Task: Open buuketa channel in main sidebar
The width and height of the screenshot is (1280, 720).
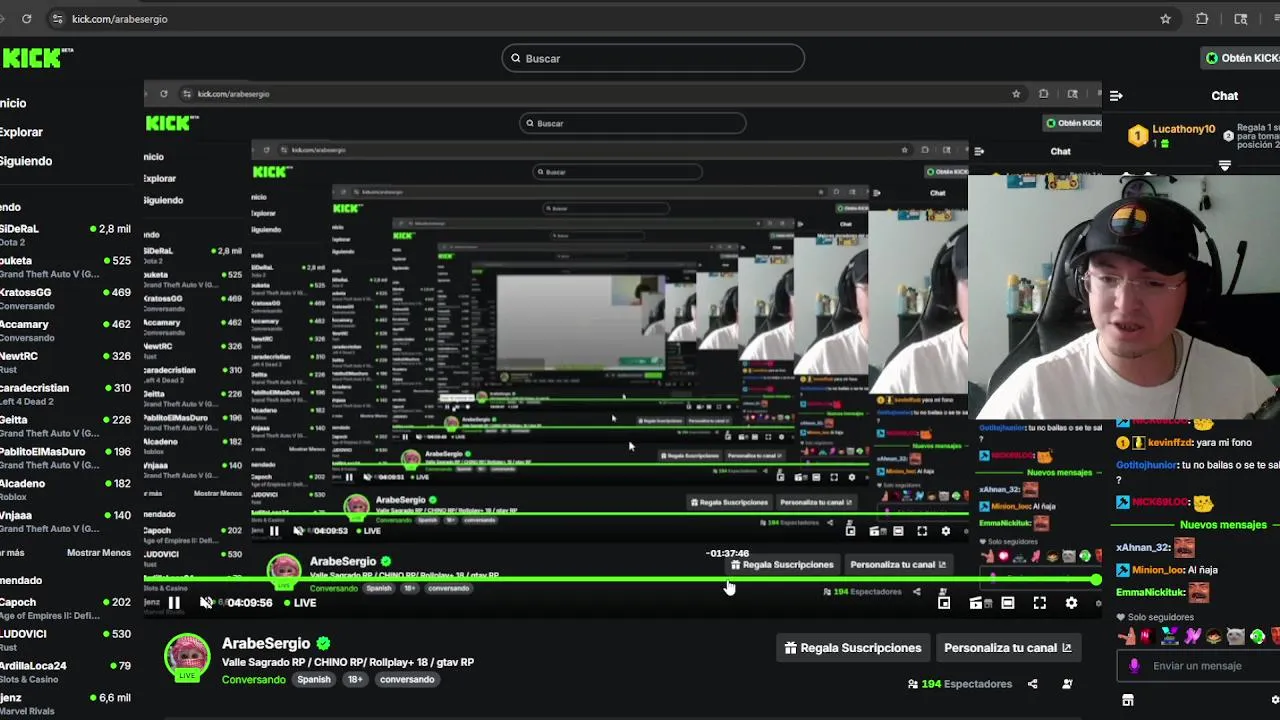Action: (66, 266)
